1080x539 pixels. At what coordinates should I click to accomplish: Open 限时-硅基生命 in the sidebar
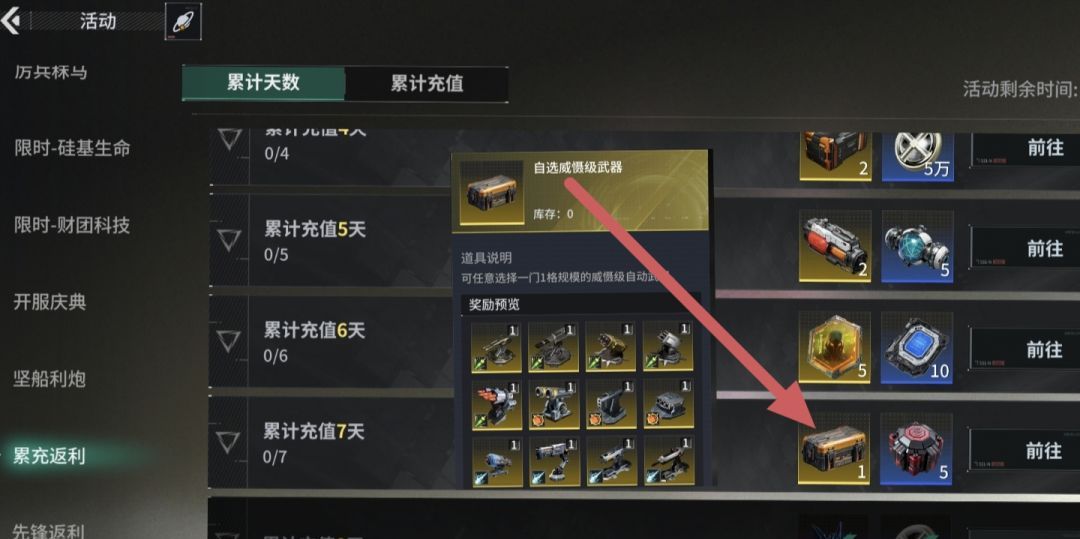[x=72, y=148]
